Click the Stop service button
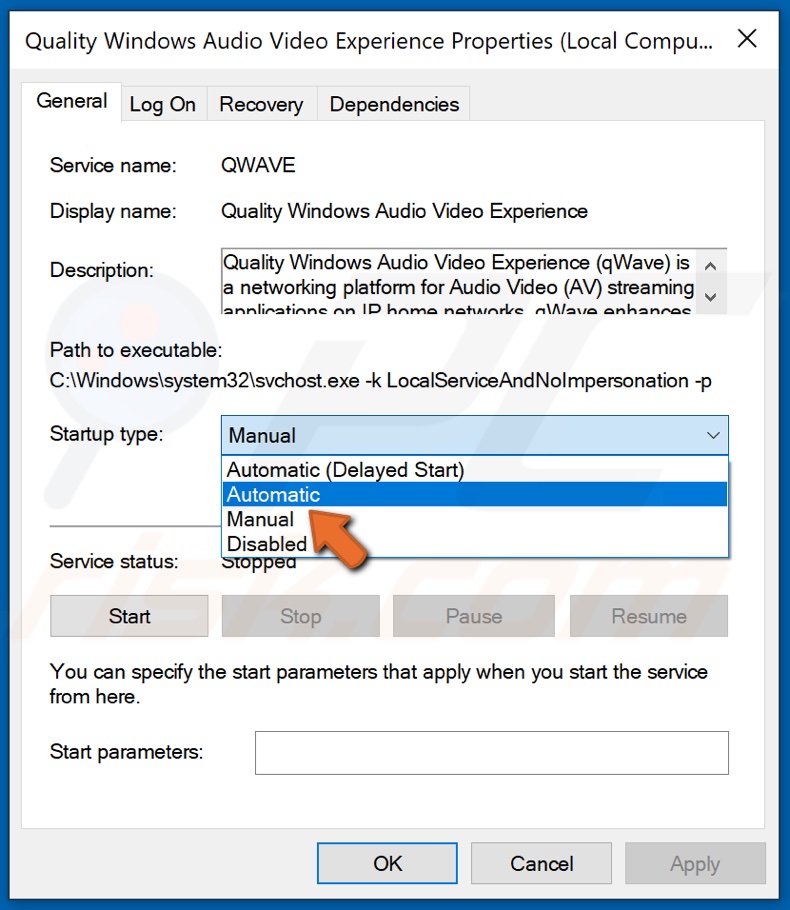Screen dimensions: 790x910 (301, 616)
